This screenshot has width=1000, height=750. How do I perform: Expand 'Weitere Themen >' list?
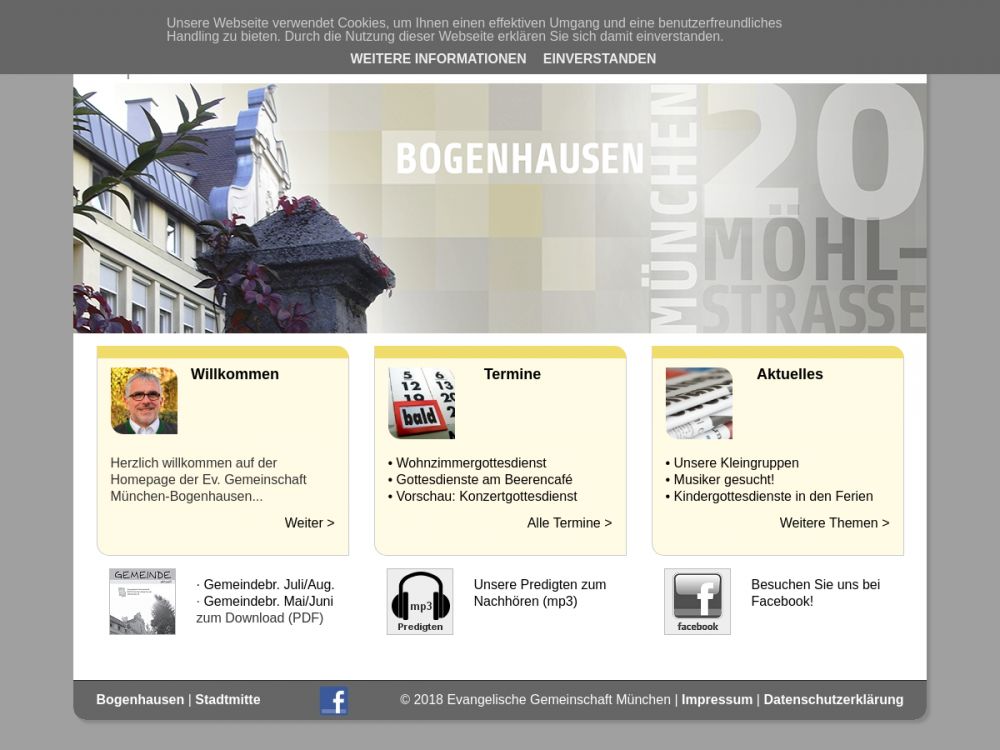tap(834, 523)
